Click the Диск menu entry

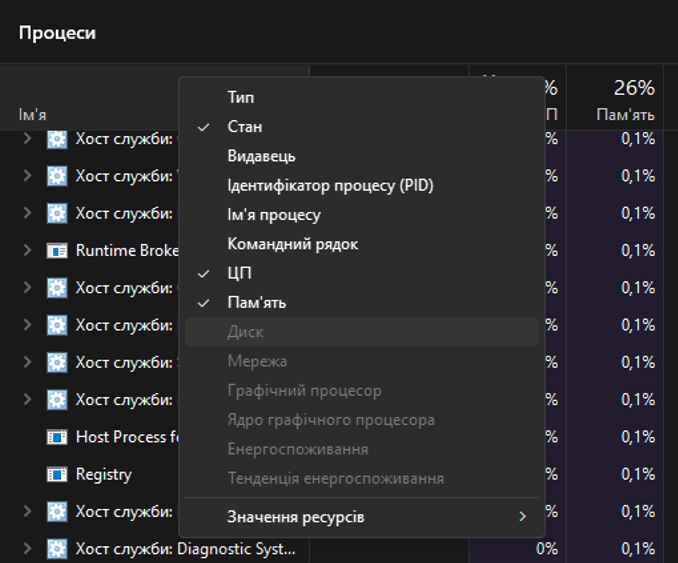(245, 331)
